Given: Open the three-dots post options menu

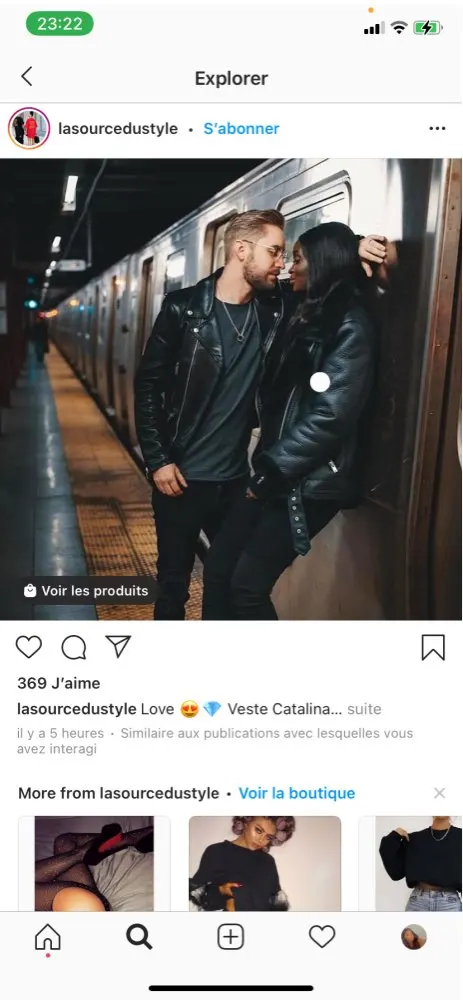Looking at the screenshot, I should pyautogui.click(x=437, y=129).
